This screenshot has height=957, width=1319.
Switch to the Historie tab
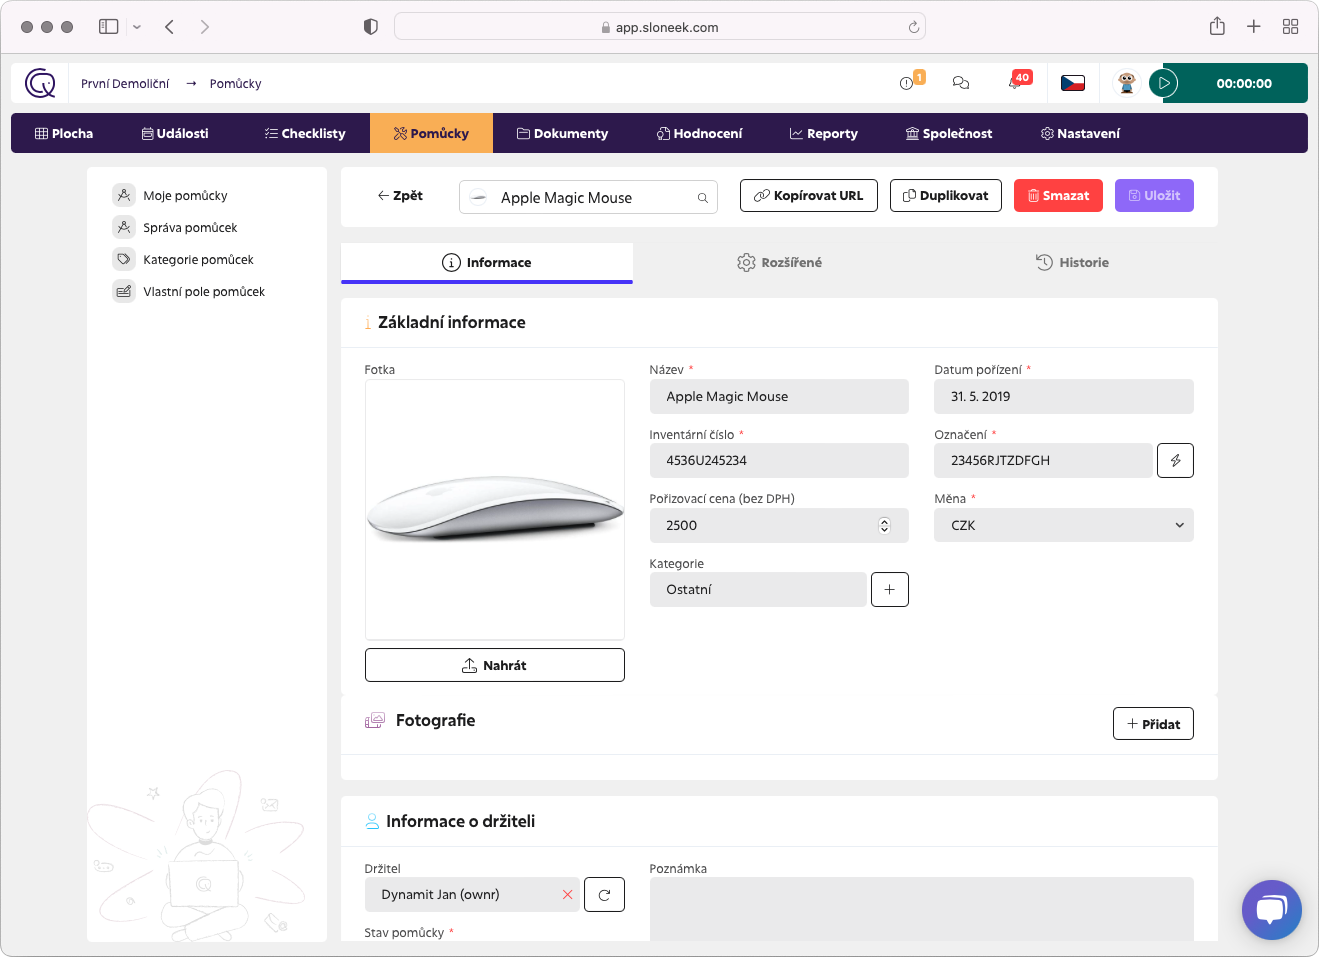[1072, 262]
